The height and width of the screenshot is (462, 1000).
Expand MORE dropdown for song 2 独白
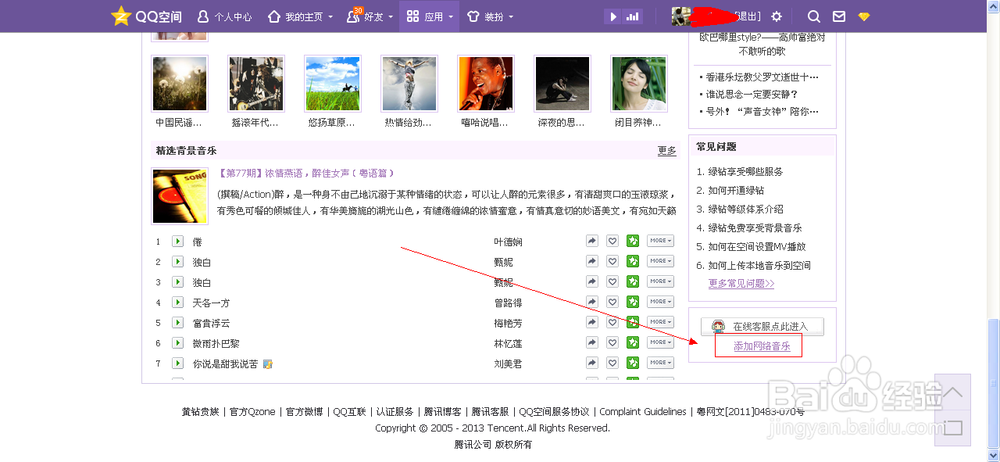pyautogui.click(x=661, y=261)
